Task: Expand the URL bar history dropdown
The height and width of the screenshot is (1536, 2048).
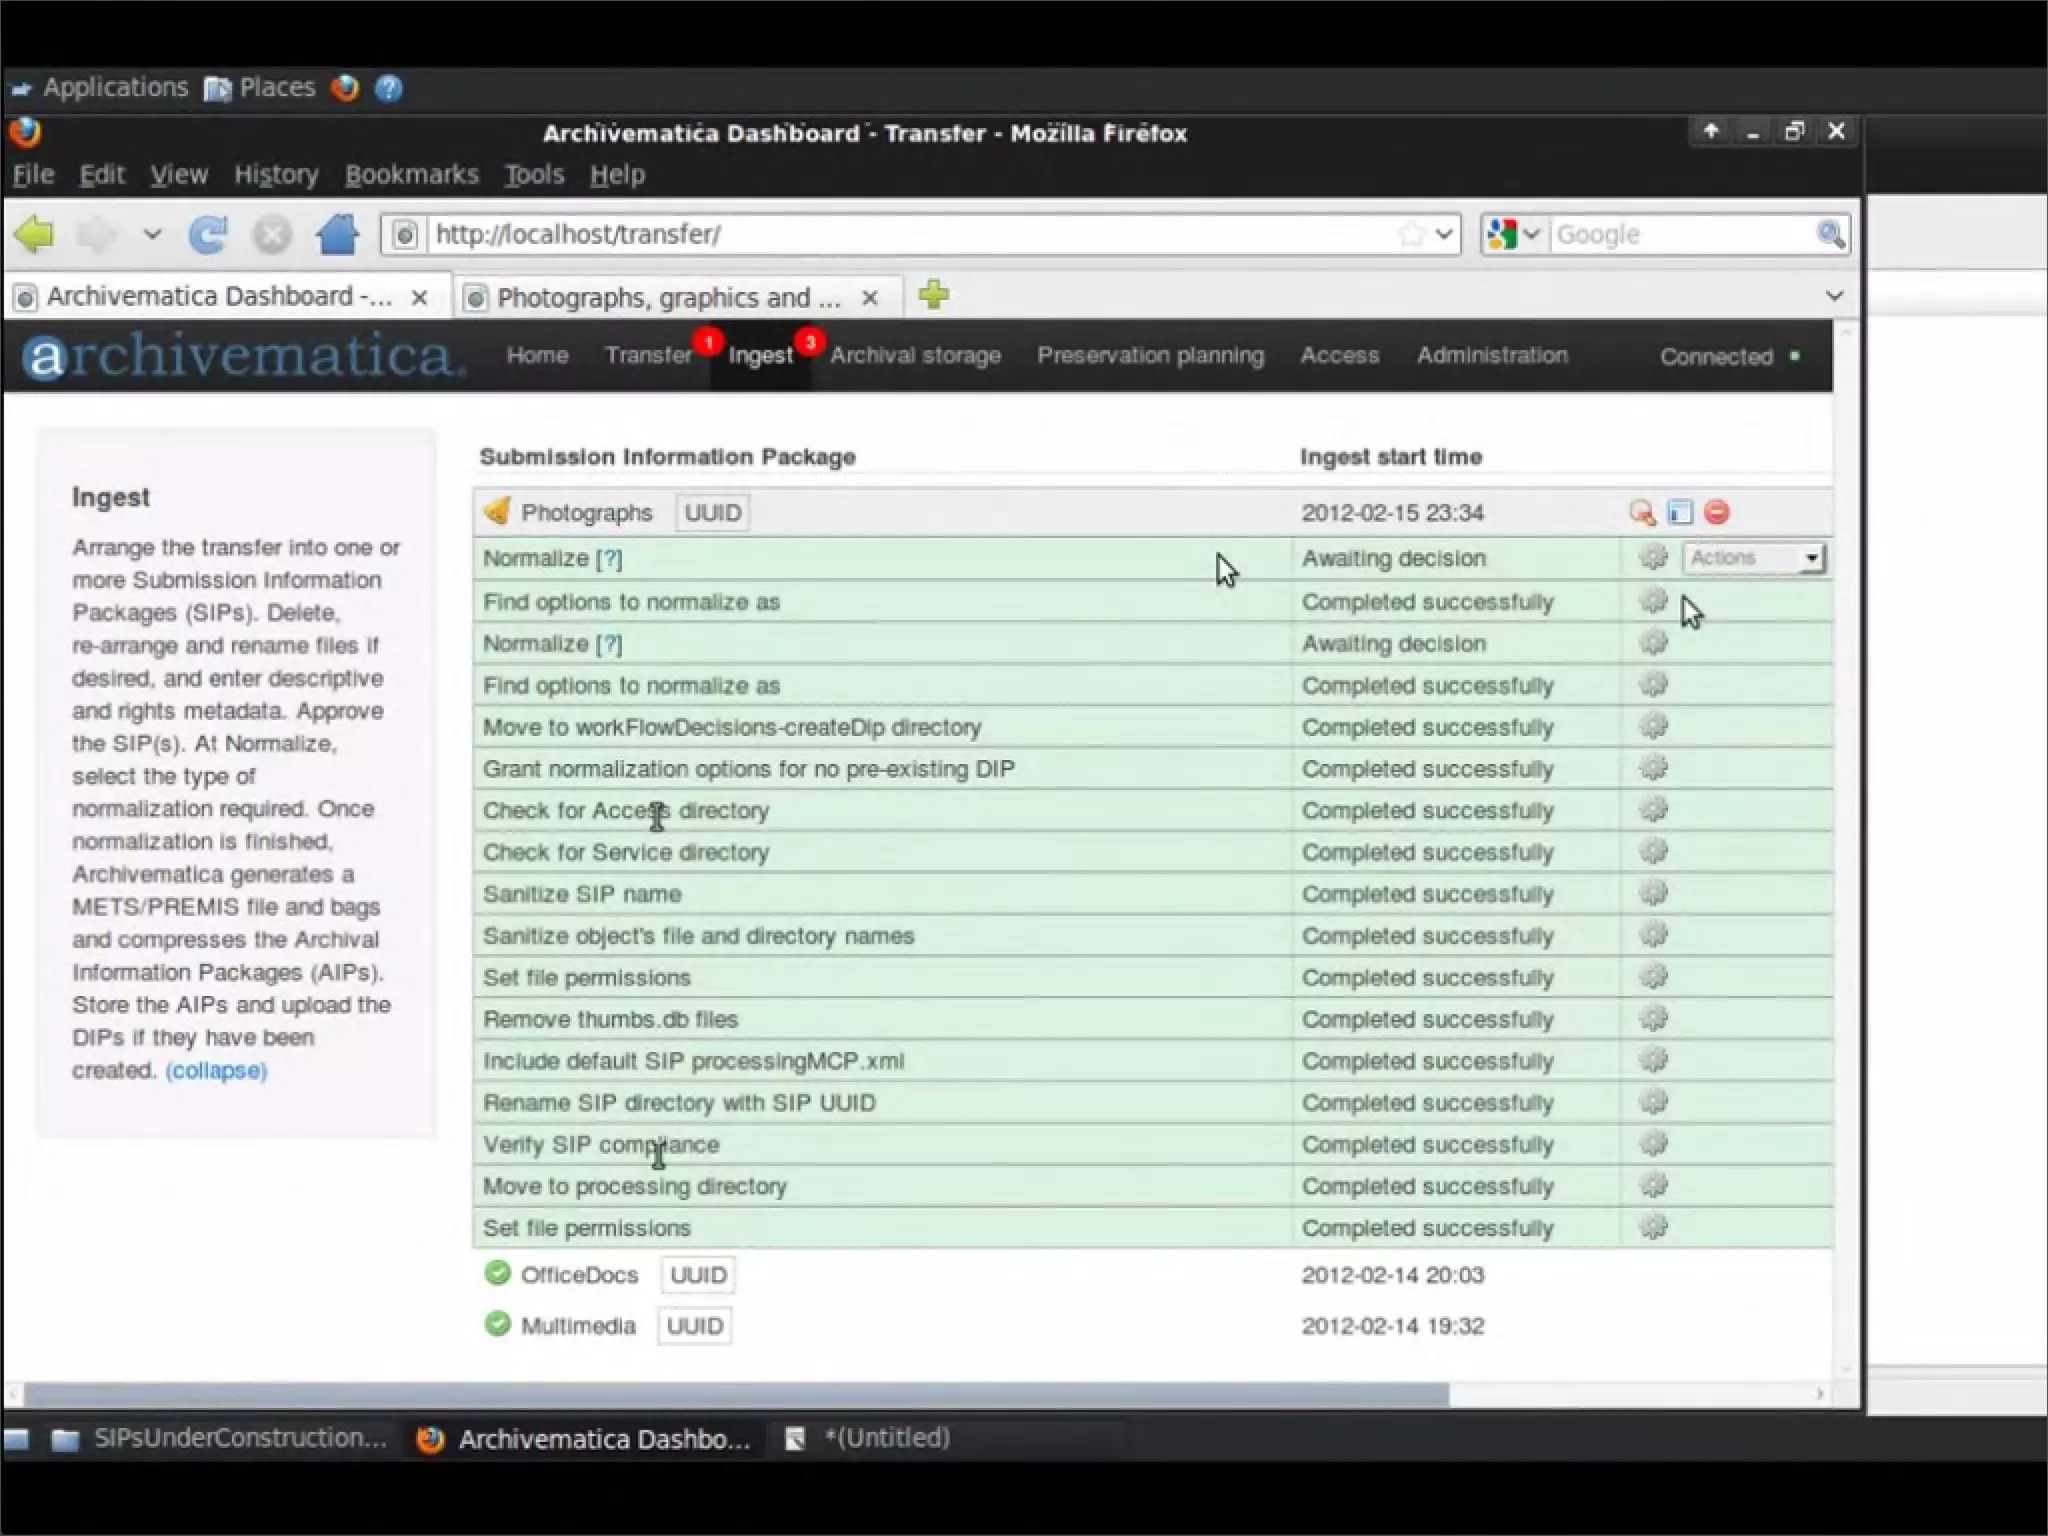Action: [x=1443, y=235]
